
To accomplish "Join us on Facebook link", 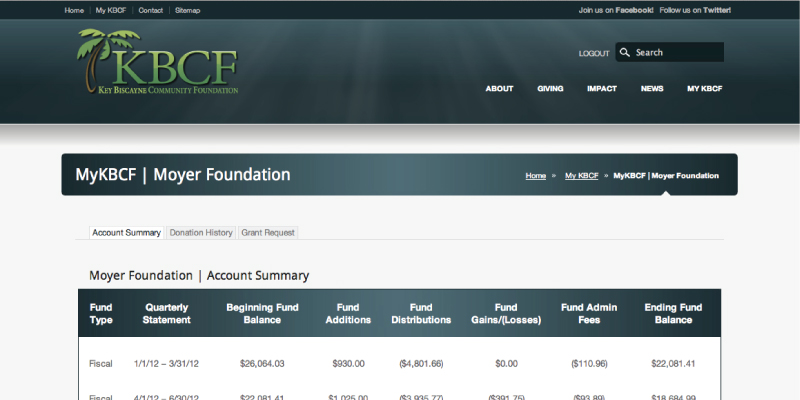I will [616, 10].
